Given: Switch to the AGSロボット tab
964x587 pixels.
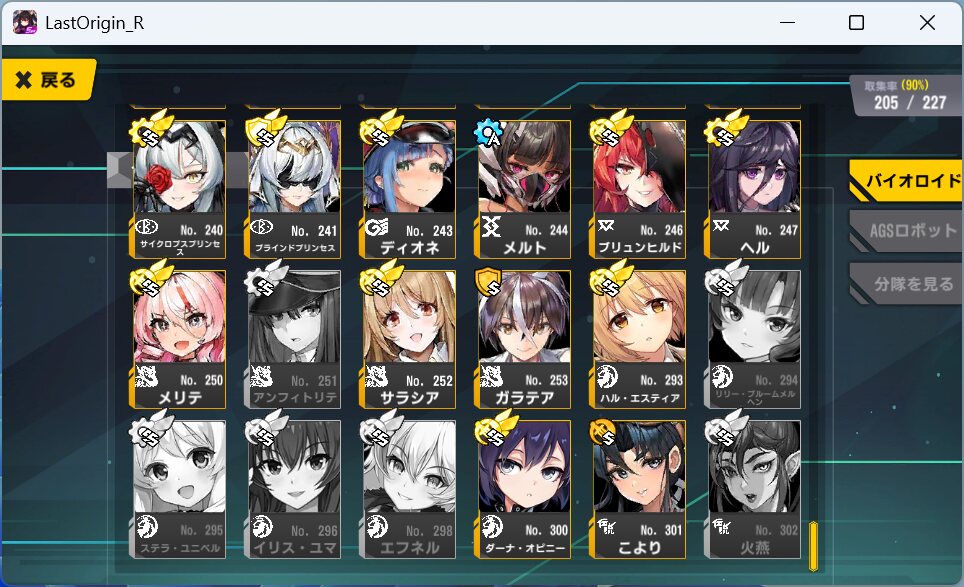Looking at the screenshot, I should click(907, 231).
